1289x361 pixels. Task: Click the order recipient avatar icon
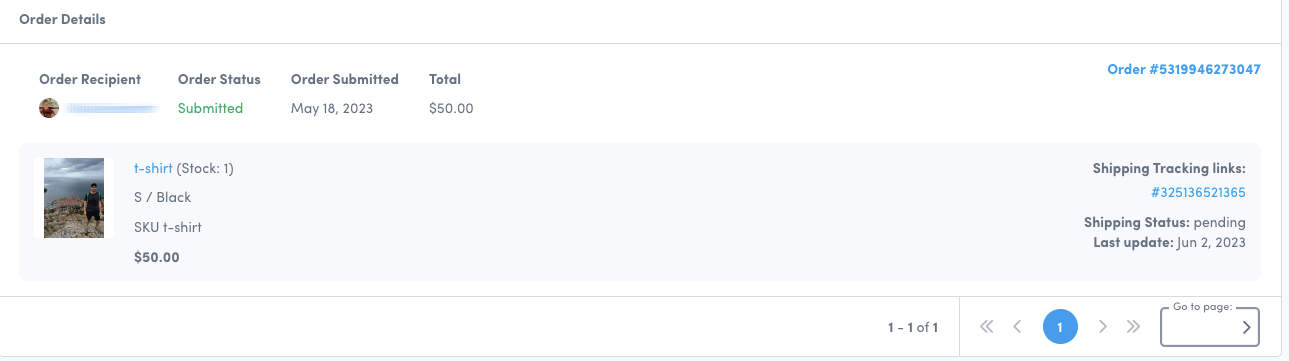tap(49, 108)
